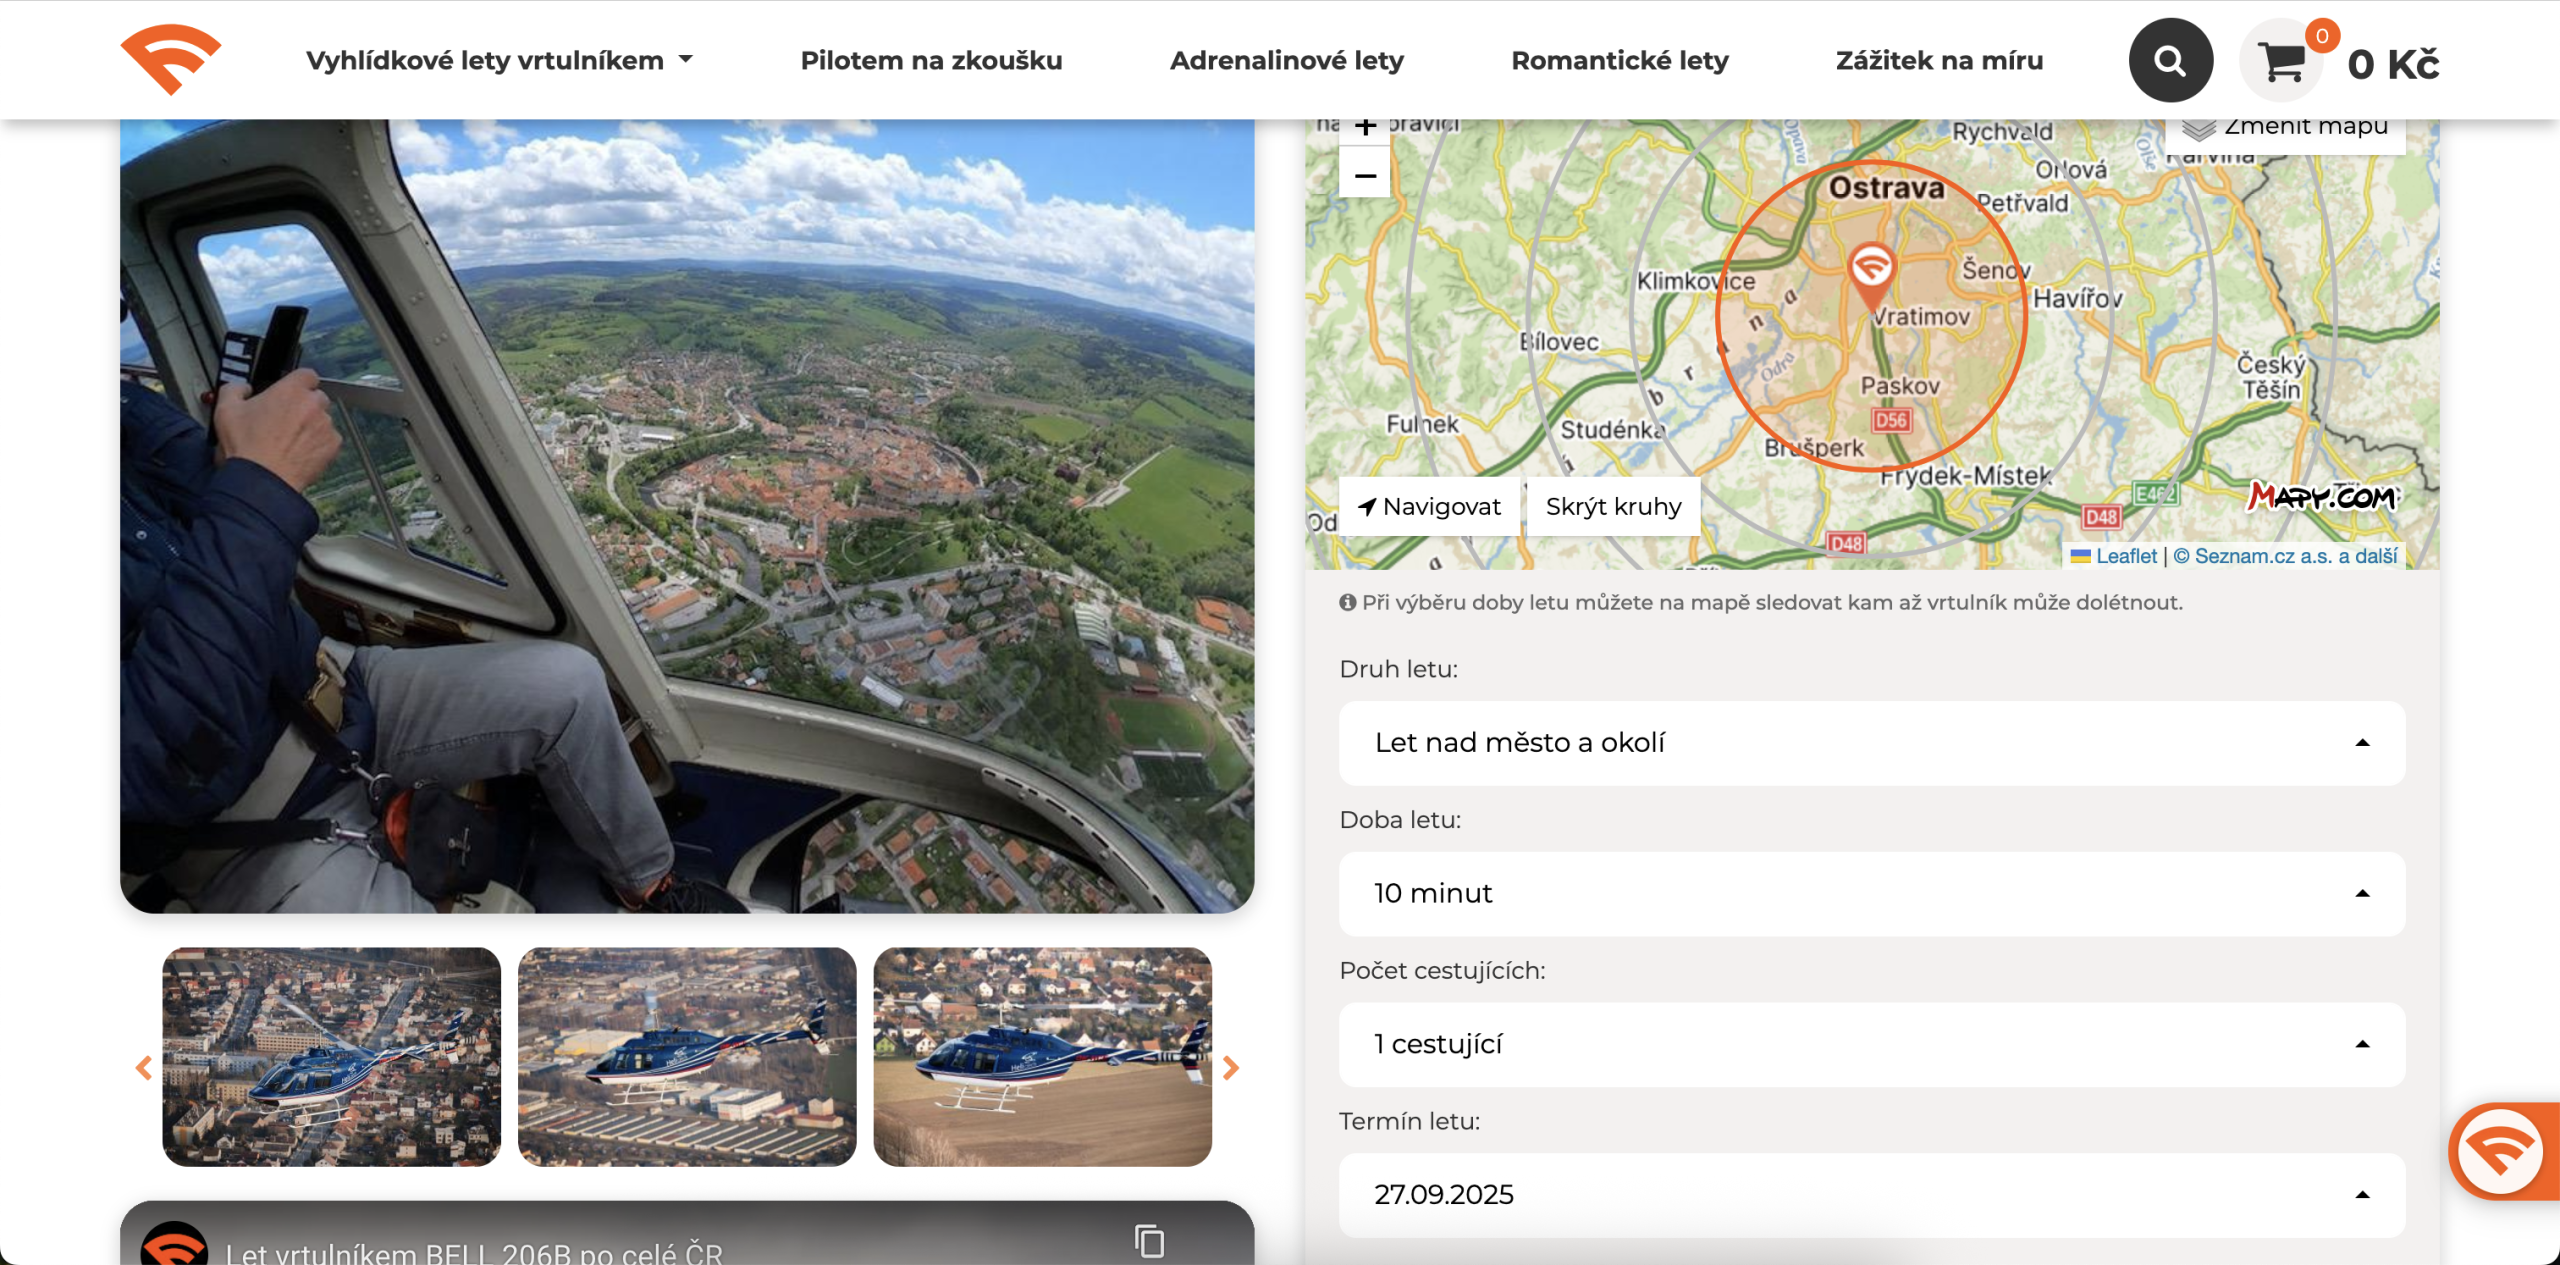Expand the Druh letu dropdown
Screen dimensions: 2560x1265
[1871, 743]
